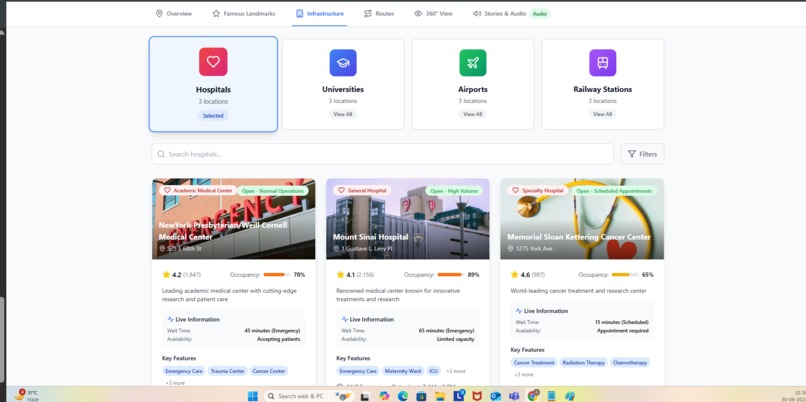
Task: Click the Railway Stations train icon
Action: point(602,63)
